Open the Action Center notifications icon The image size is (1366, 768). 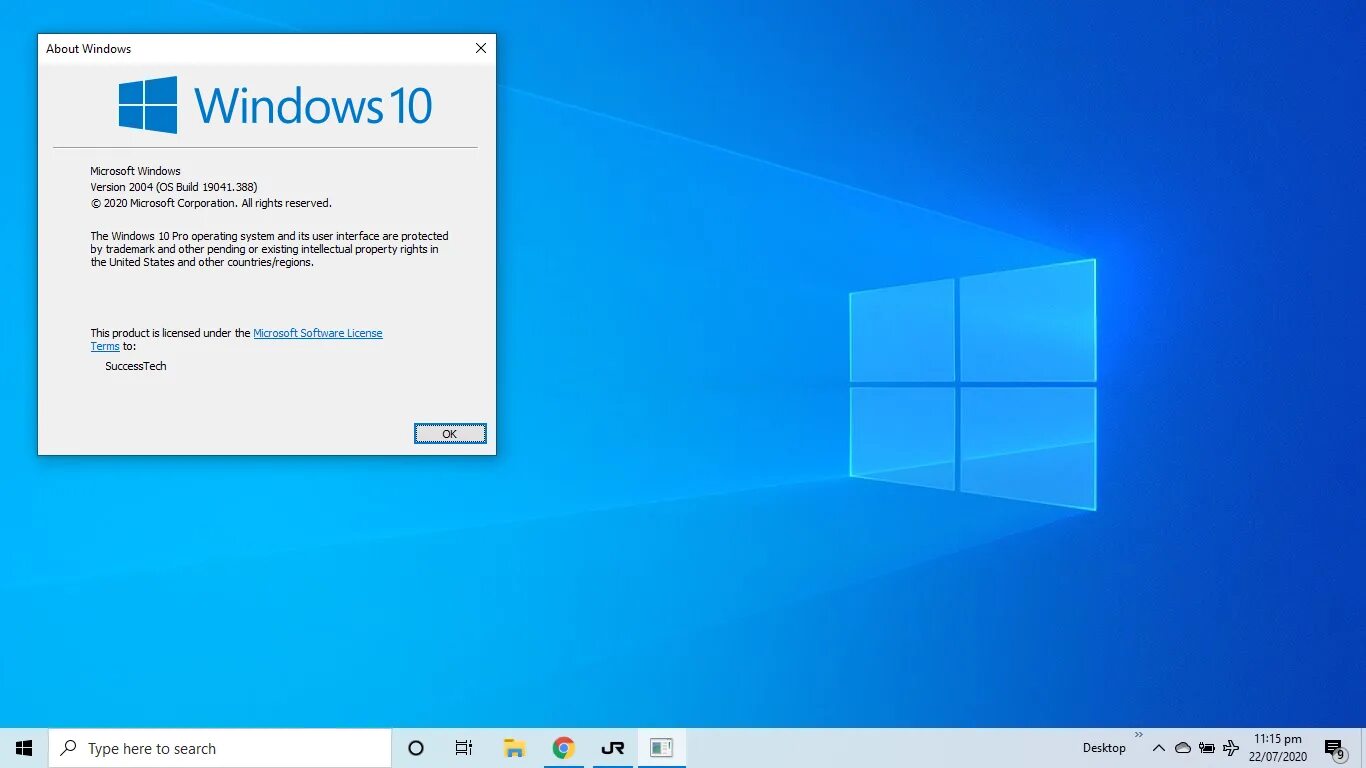point(1334,748)
